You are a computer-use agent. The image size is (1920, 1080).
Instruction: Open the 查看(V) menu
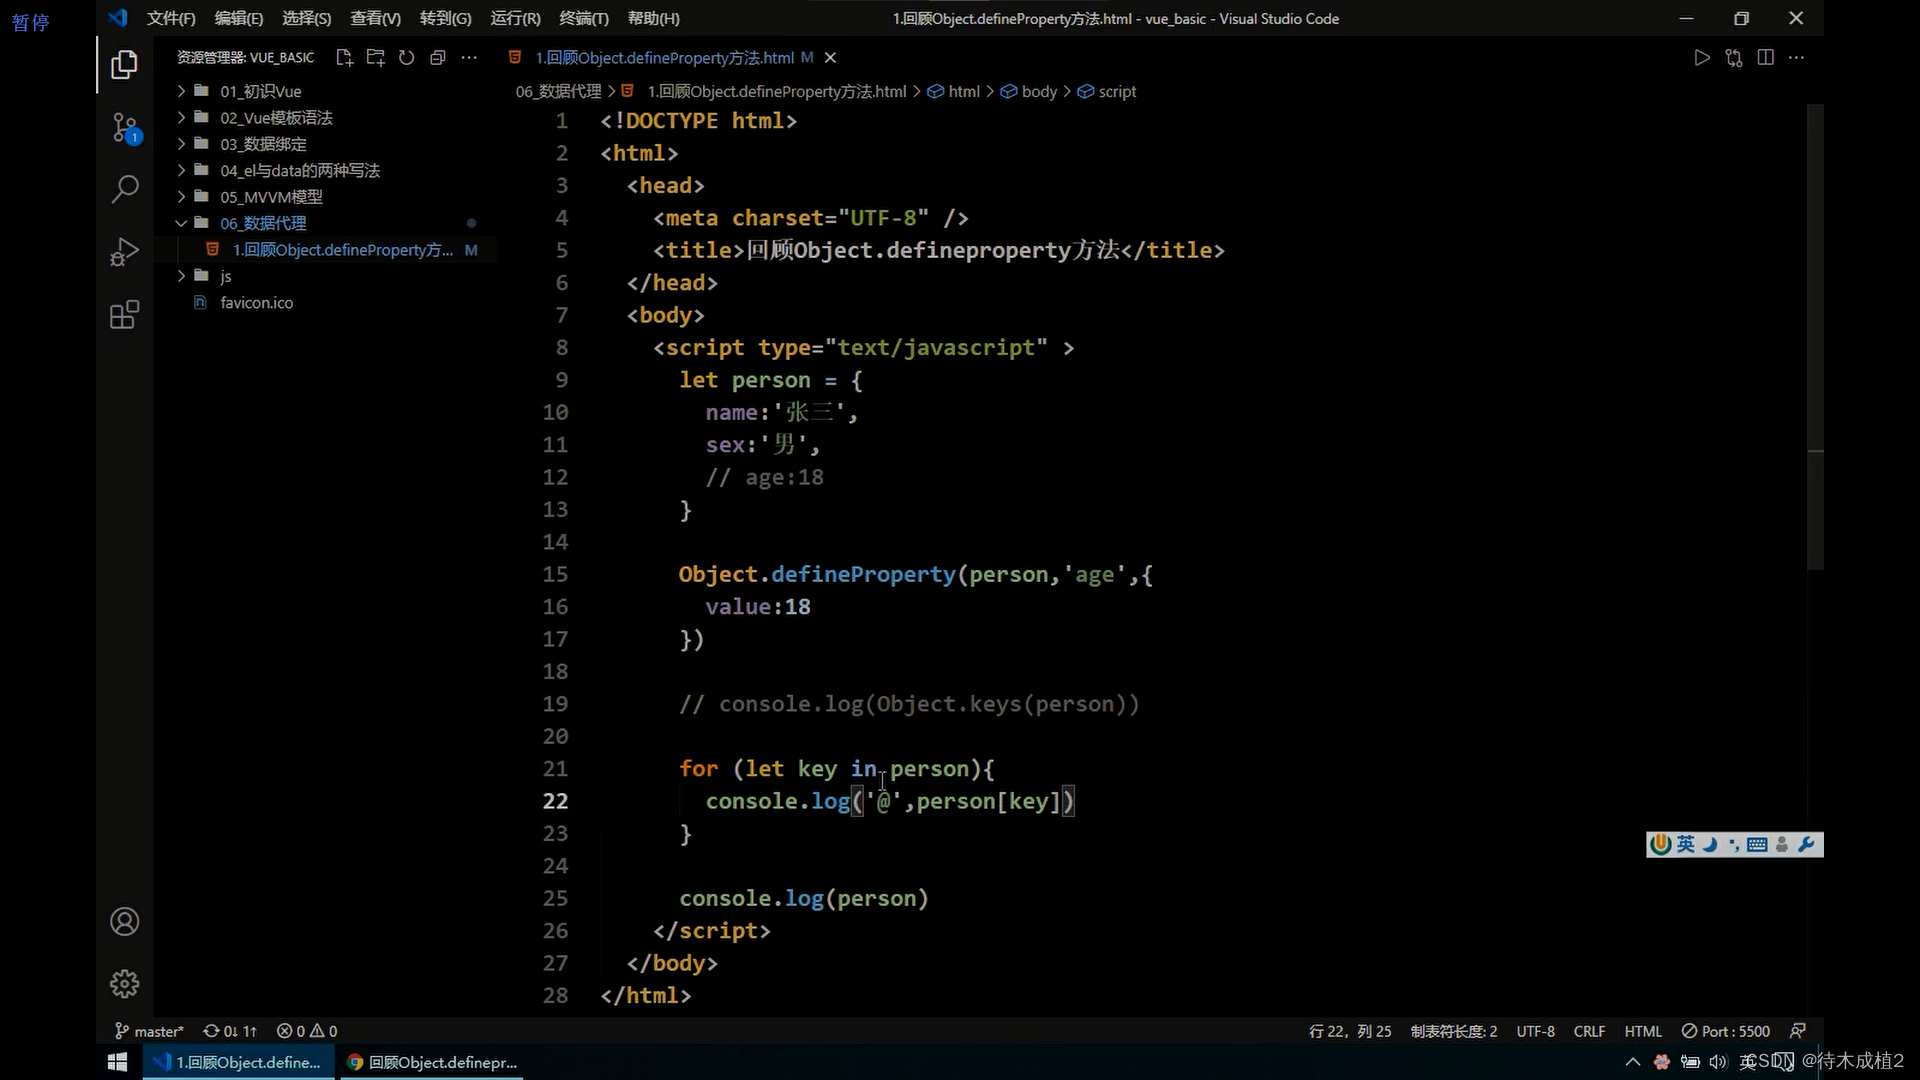click(x=376, y=18)
